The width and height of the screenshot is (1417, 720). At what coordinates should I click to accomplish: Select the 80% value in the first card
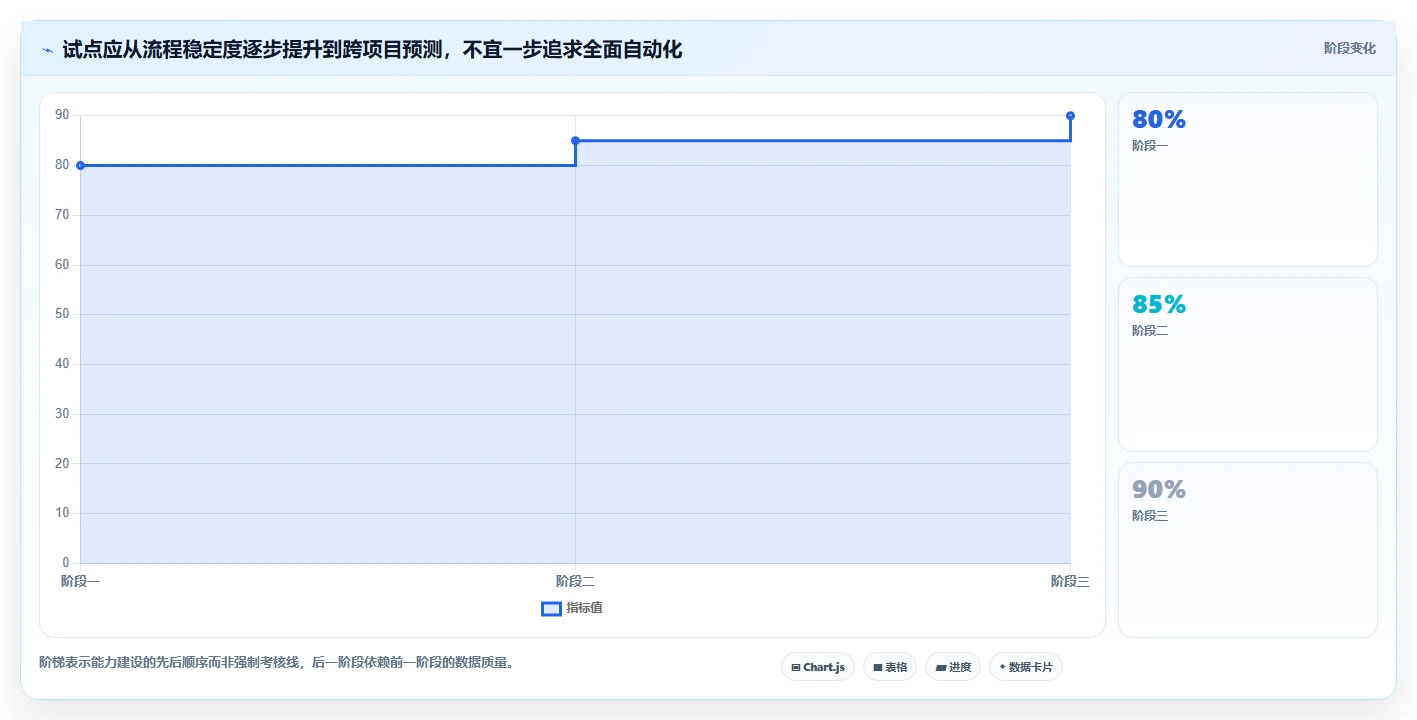point(1159,119)
